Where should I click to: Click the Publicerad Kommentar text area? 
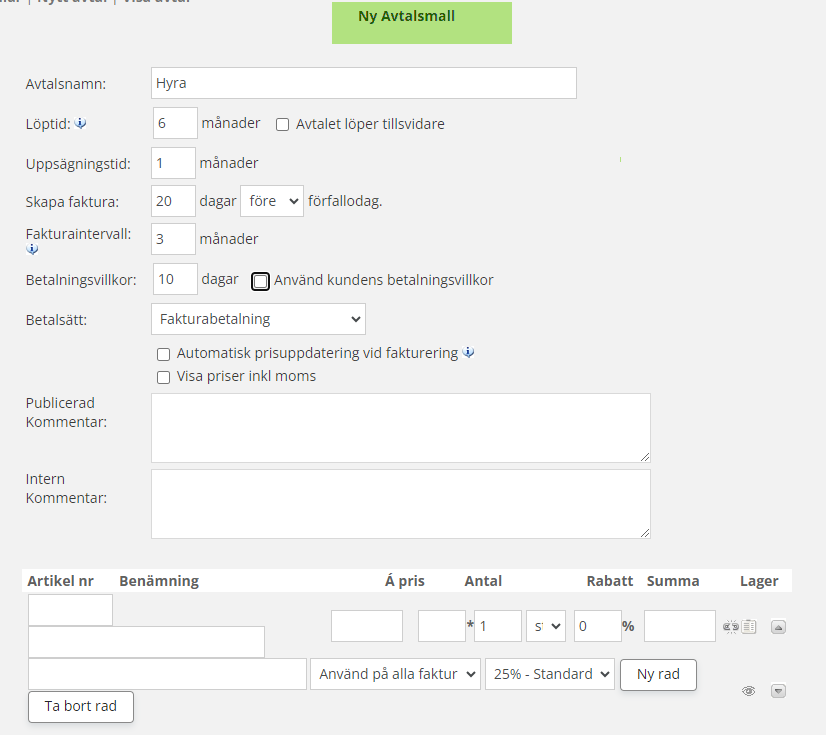point(400,427)
